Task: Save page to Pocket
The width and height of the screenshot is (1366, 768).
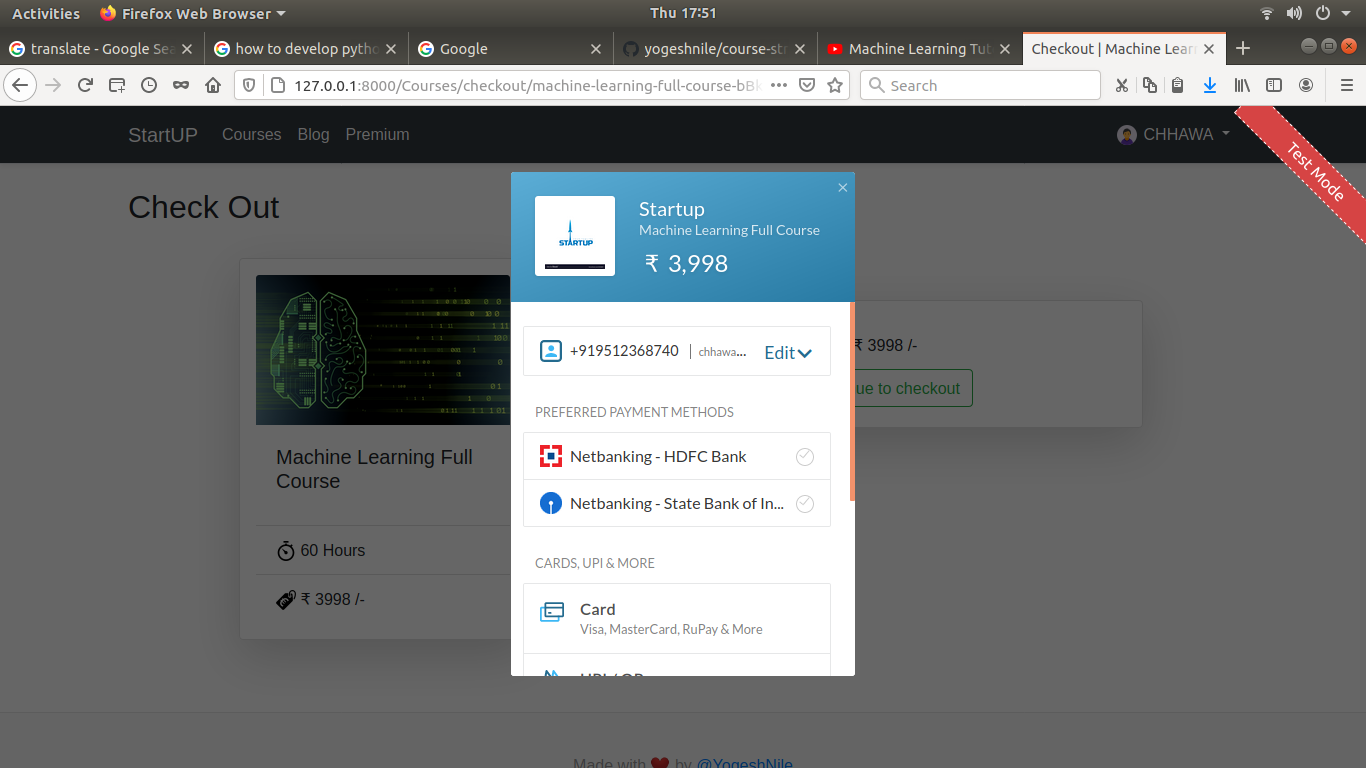Action: tap(807, 85)
